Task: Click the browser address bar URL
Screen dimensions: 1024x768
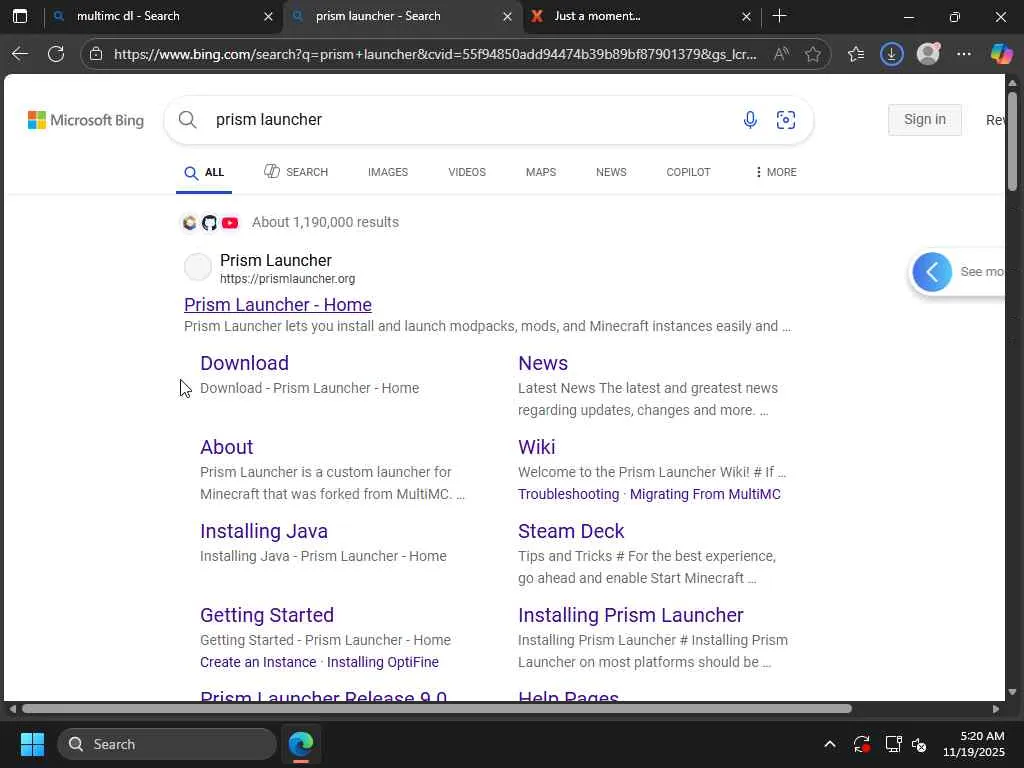Action: 435,54
